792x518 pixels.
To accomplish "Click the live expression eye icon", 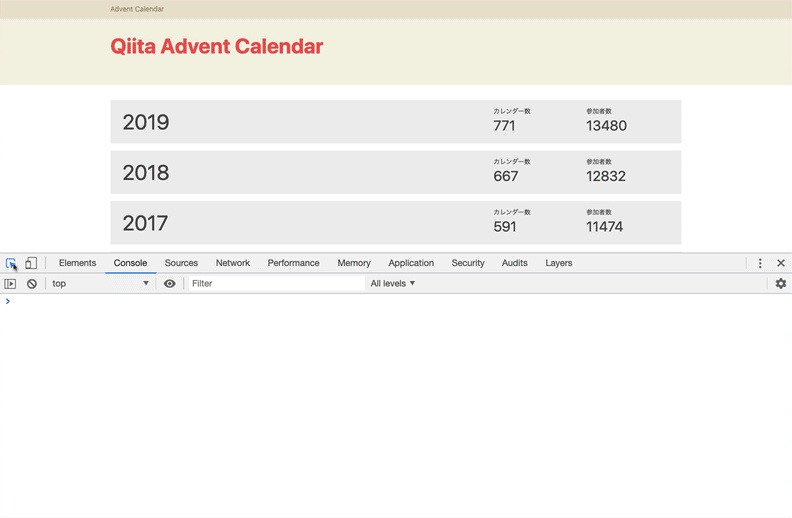I will tap(170, 284).
